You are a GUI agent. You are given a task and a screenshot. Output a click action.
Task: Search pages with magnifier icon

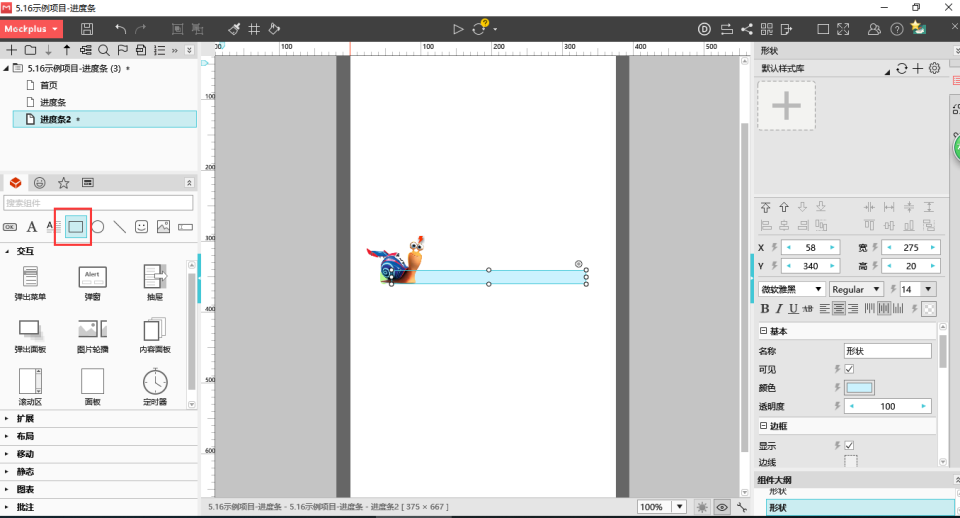click(x=104, y=50)
